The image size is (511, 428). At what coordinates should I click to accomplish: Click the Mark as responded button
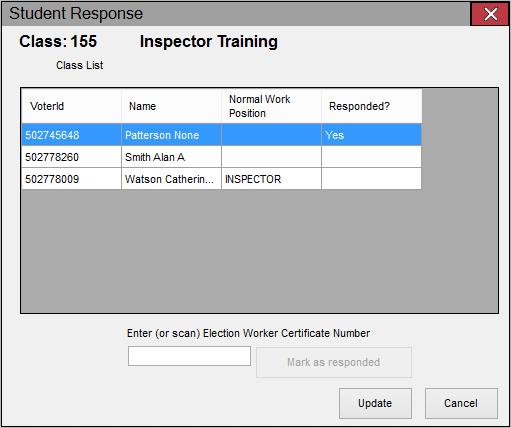(334, 362)
